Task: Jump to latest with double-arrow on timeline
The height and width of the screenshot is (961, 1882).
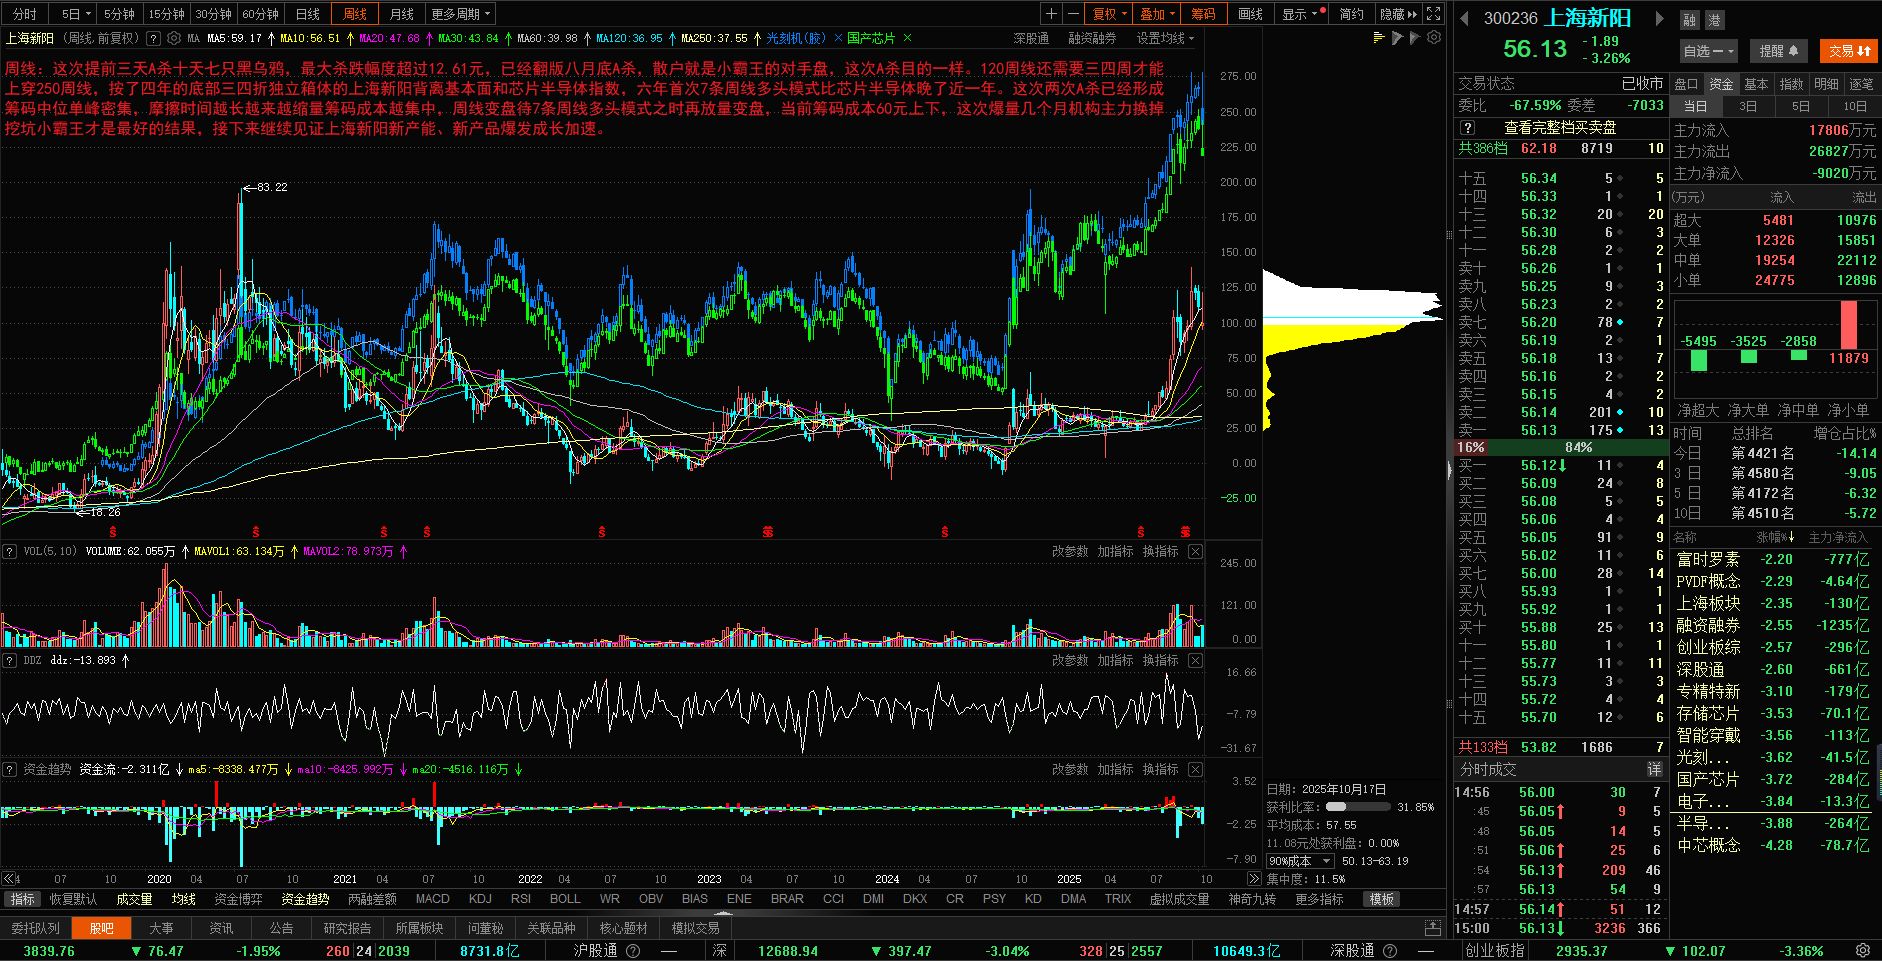Action: pyautogui.click(x=1255, y=879)
